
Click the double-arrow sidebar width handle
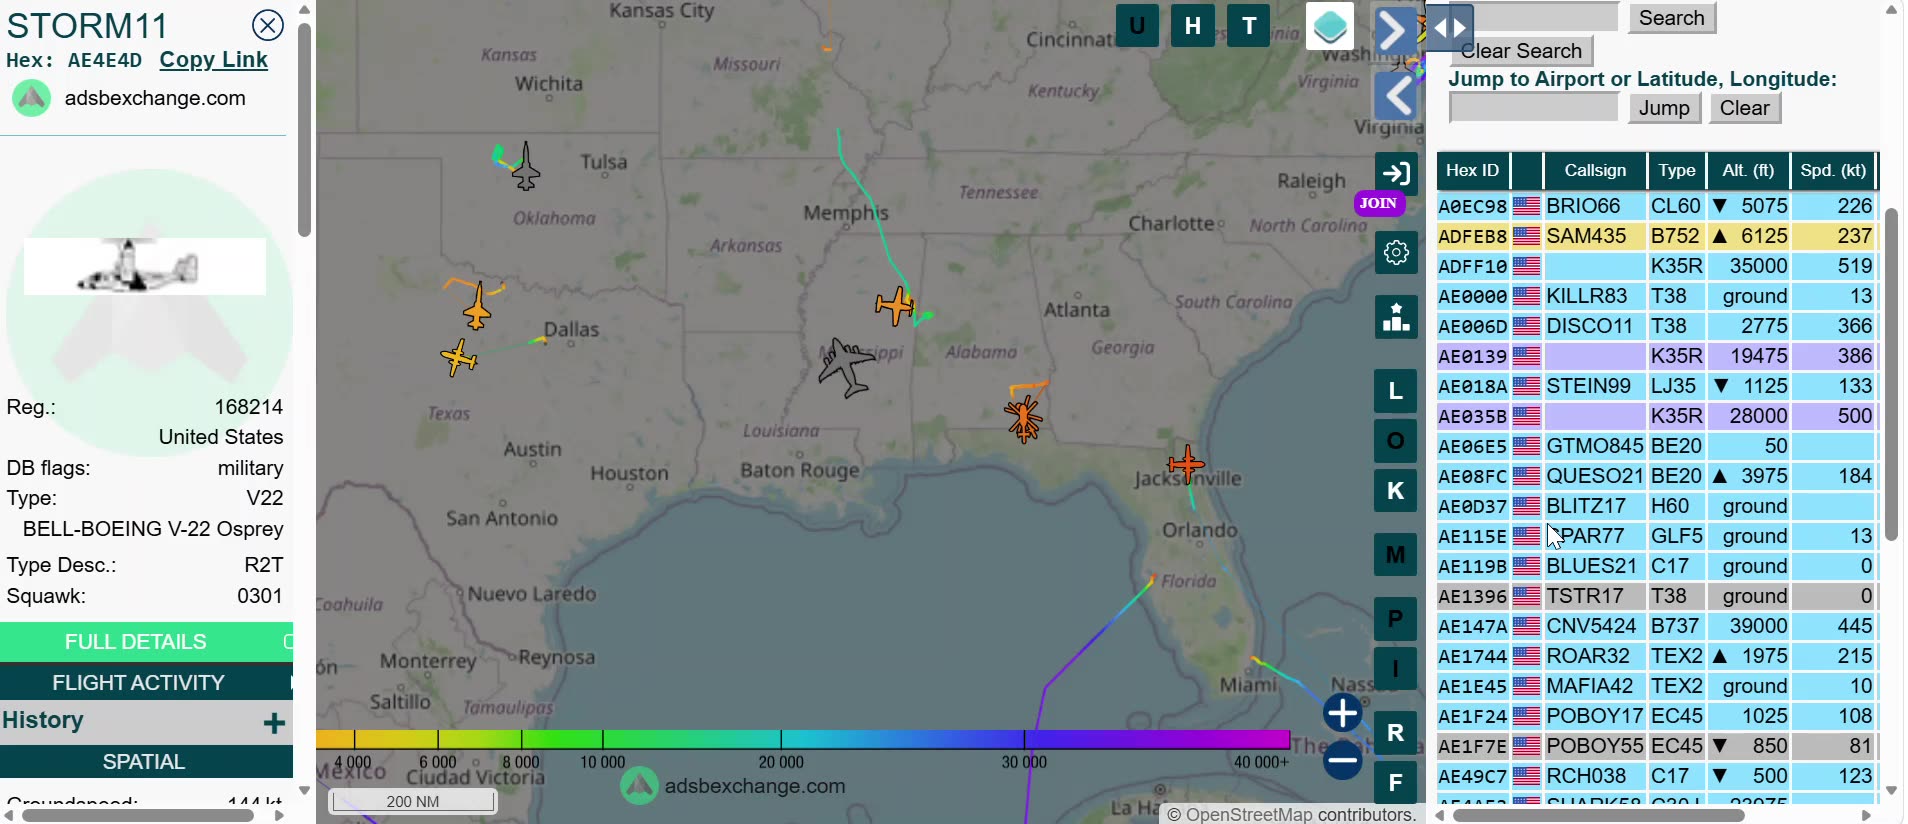[1450, 28]
